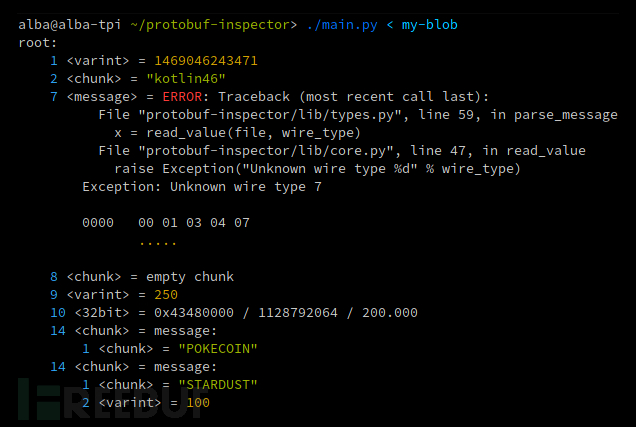Click the root: tree label

tap(38, 43)
